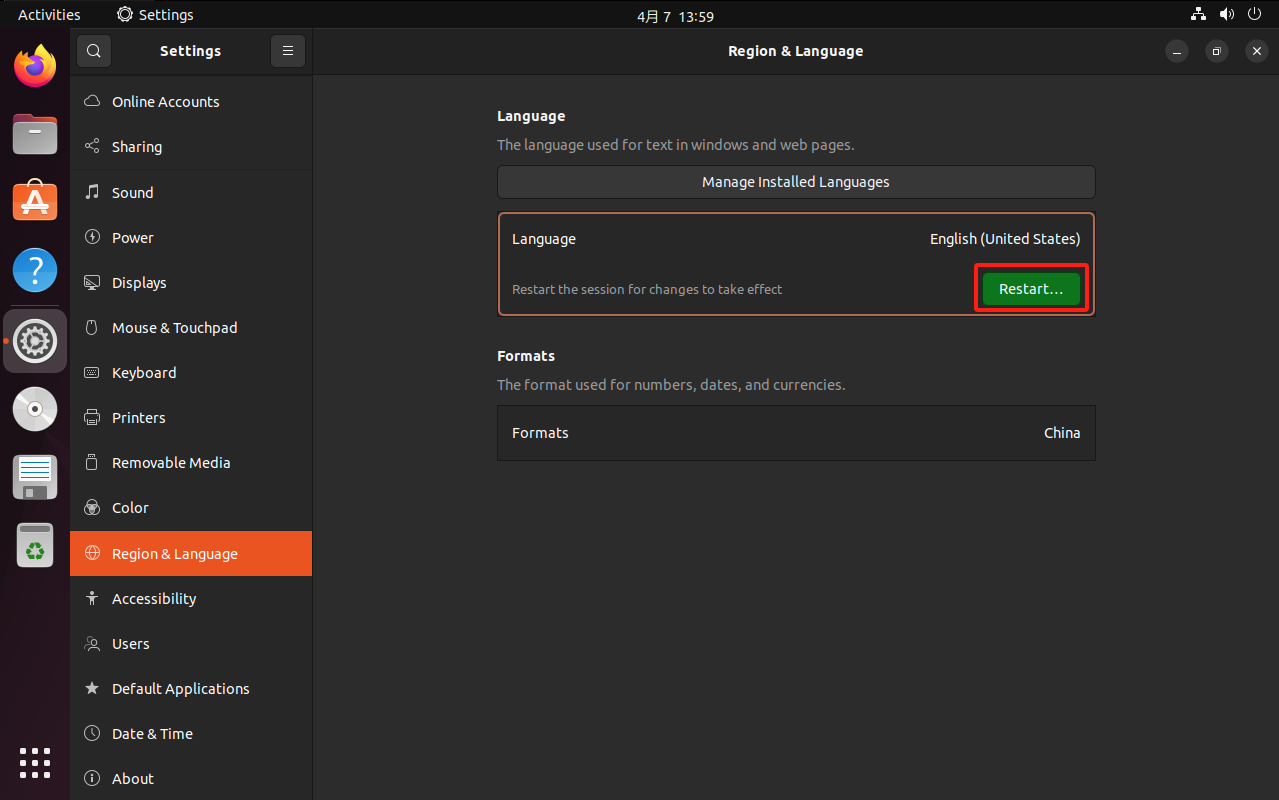
Task: Go to Removable Media settings panel
Action: click(x=191, y=462)
